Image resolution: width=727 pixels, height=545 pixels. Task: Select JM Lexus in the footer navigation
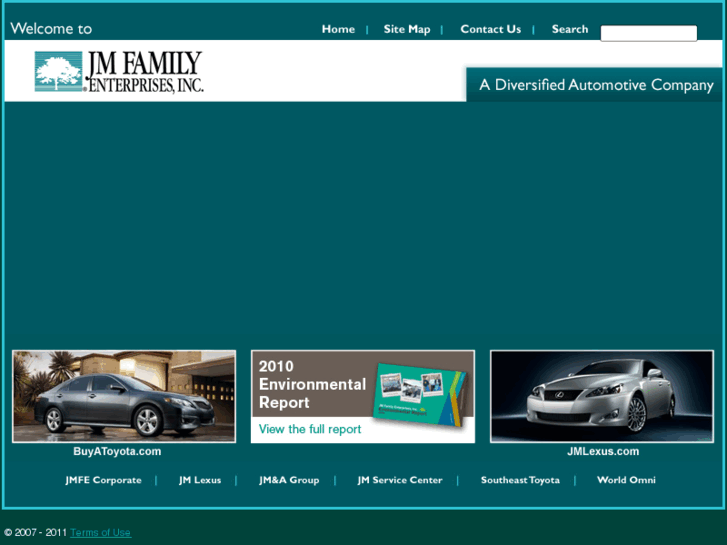(200, 480)
